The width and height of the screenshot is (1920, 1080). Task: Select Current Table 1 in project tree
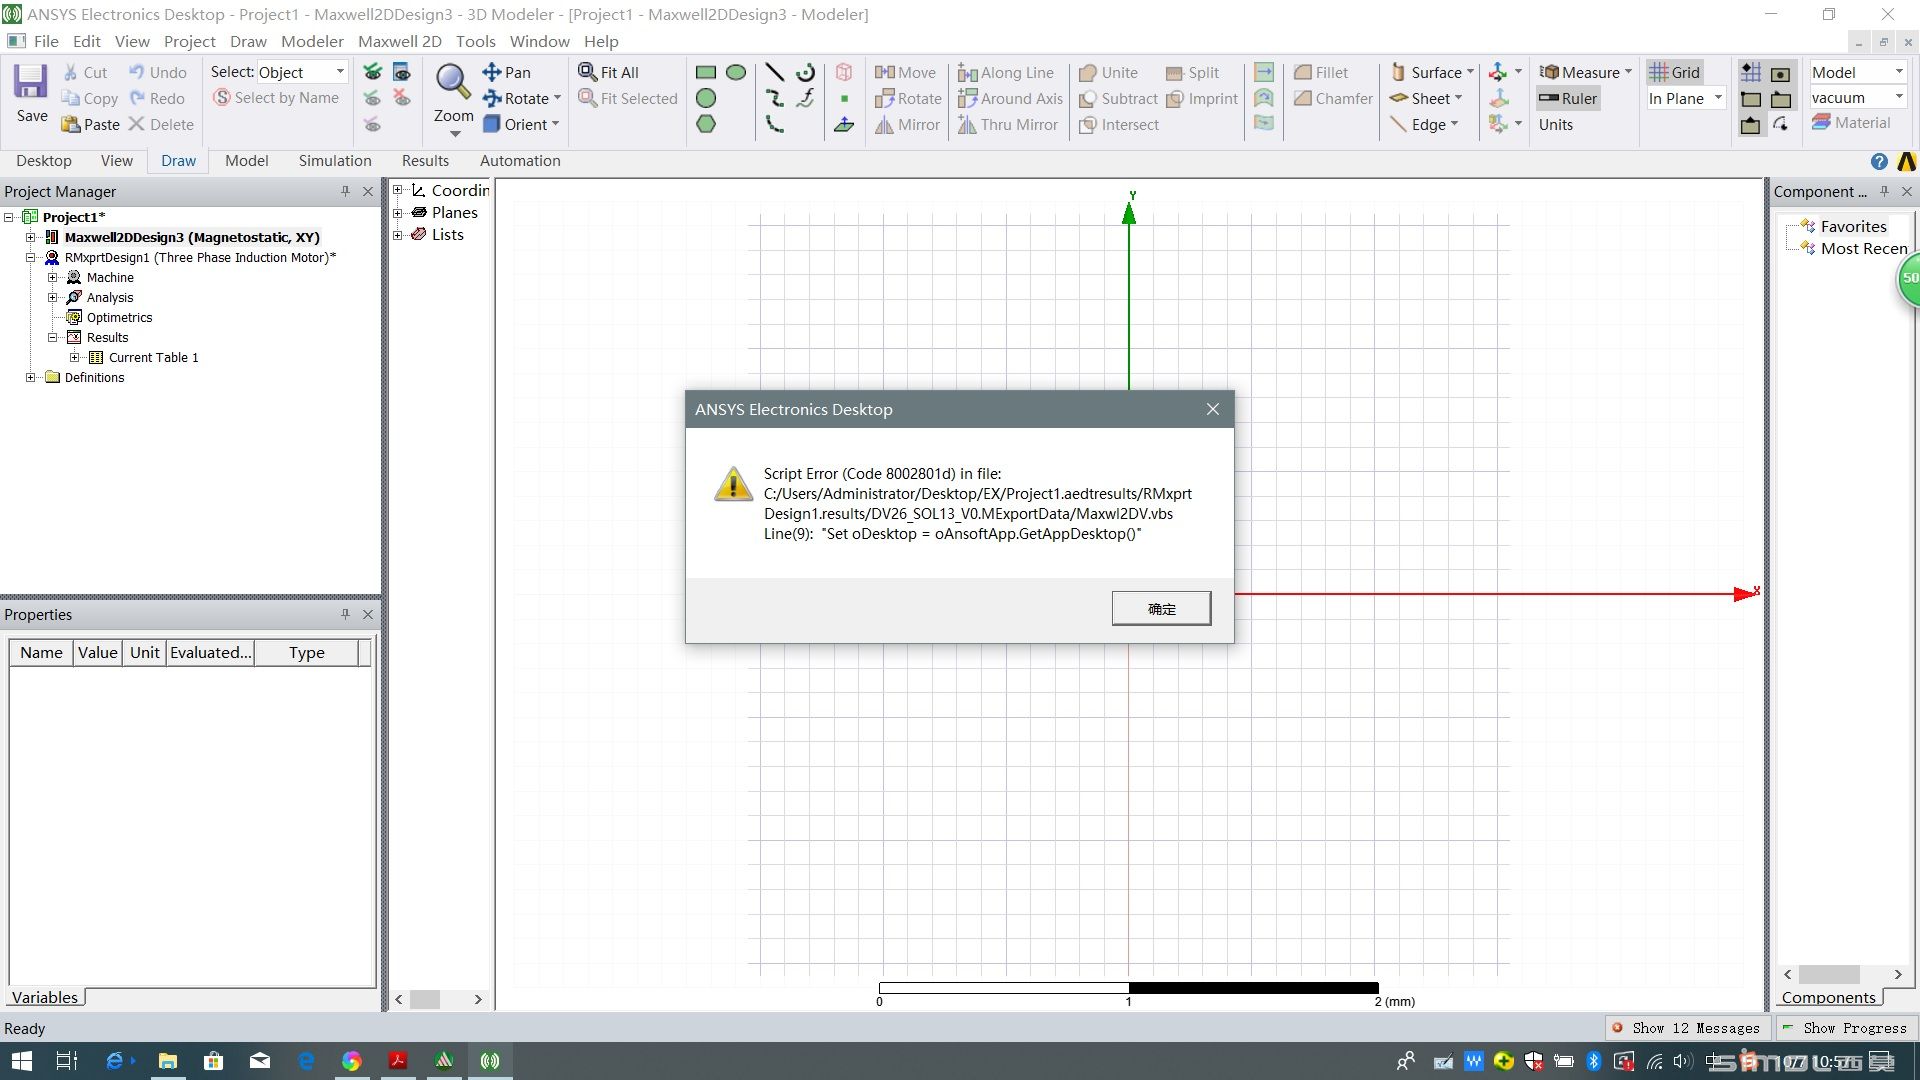coord(153,357)
